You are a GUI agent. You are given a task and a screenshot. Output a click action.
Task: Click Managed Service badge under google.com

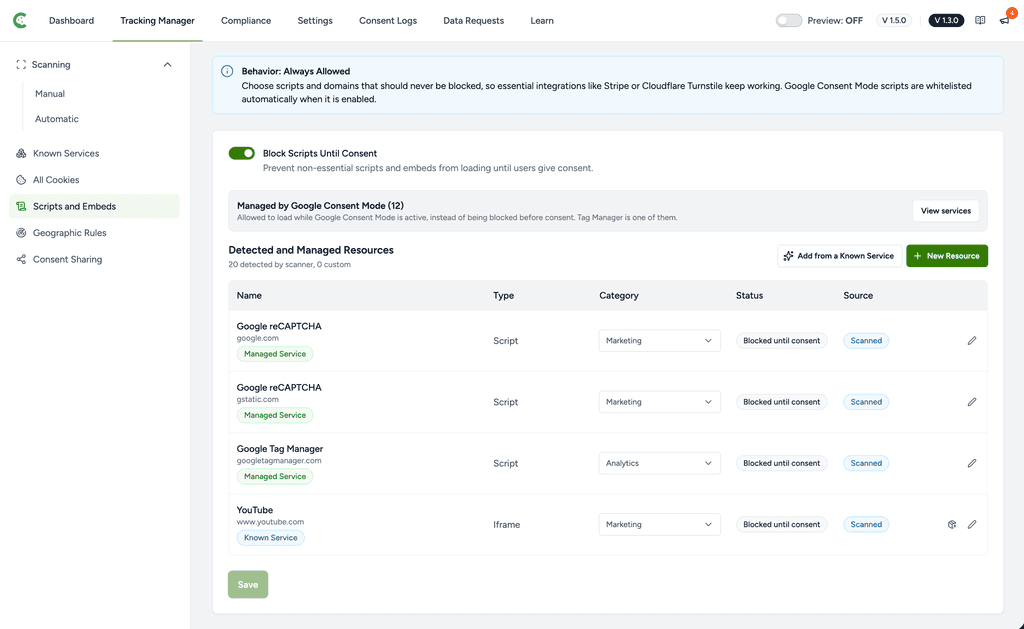(x=275, y=354)
